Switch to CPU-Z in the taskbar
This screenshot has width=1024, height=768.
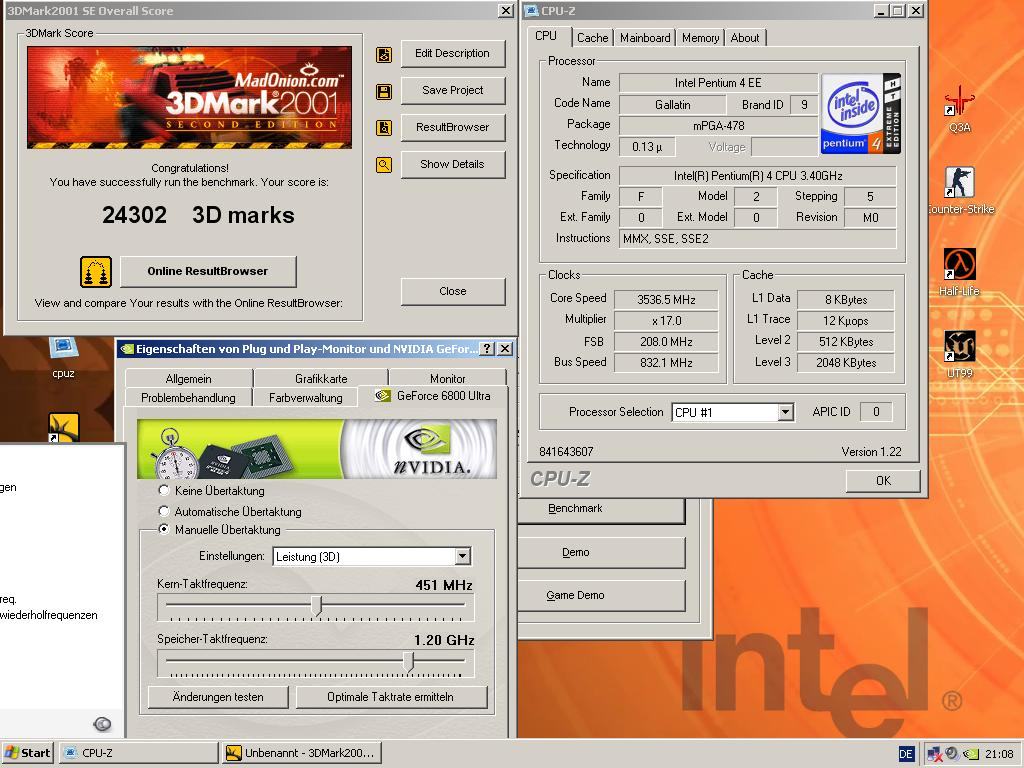138,753
